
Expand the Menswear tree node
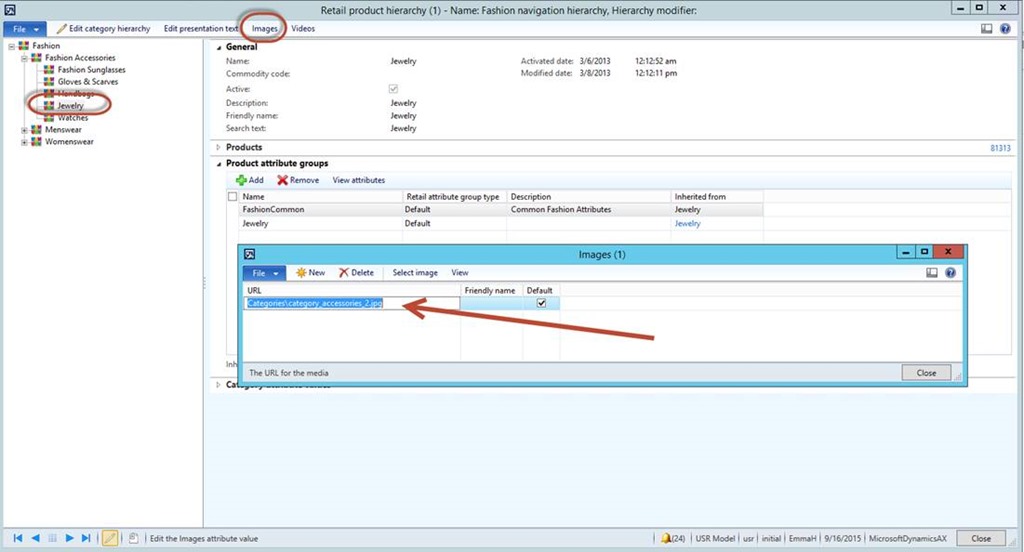[24, 130]
